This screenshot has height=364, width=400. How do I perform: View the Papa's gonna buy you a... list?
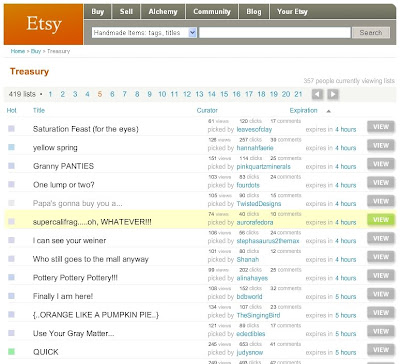381,201
